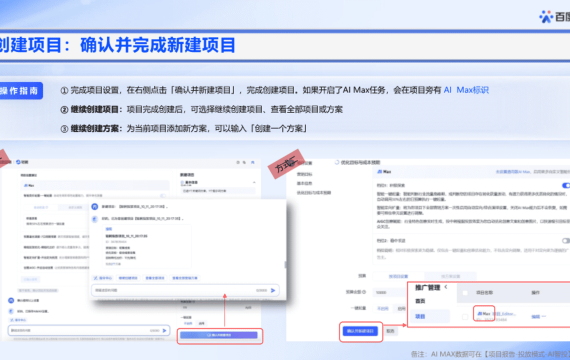Click the 操作 column header
Screen dimensions: 570x360
point(535,293)
